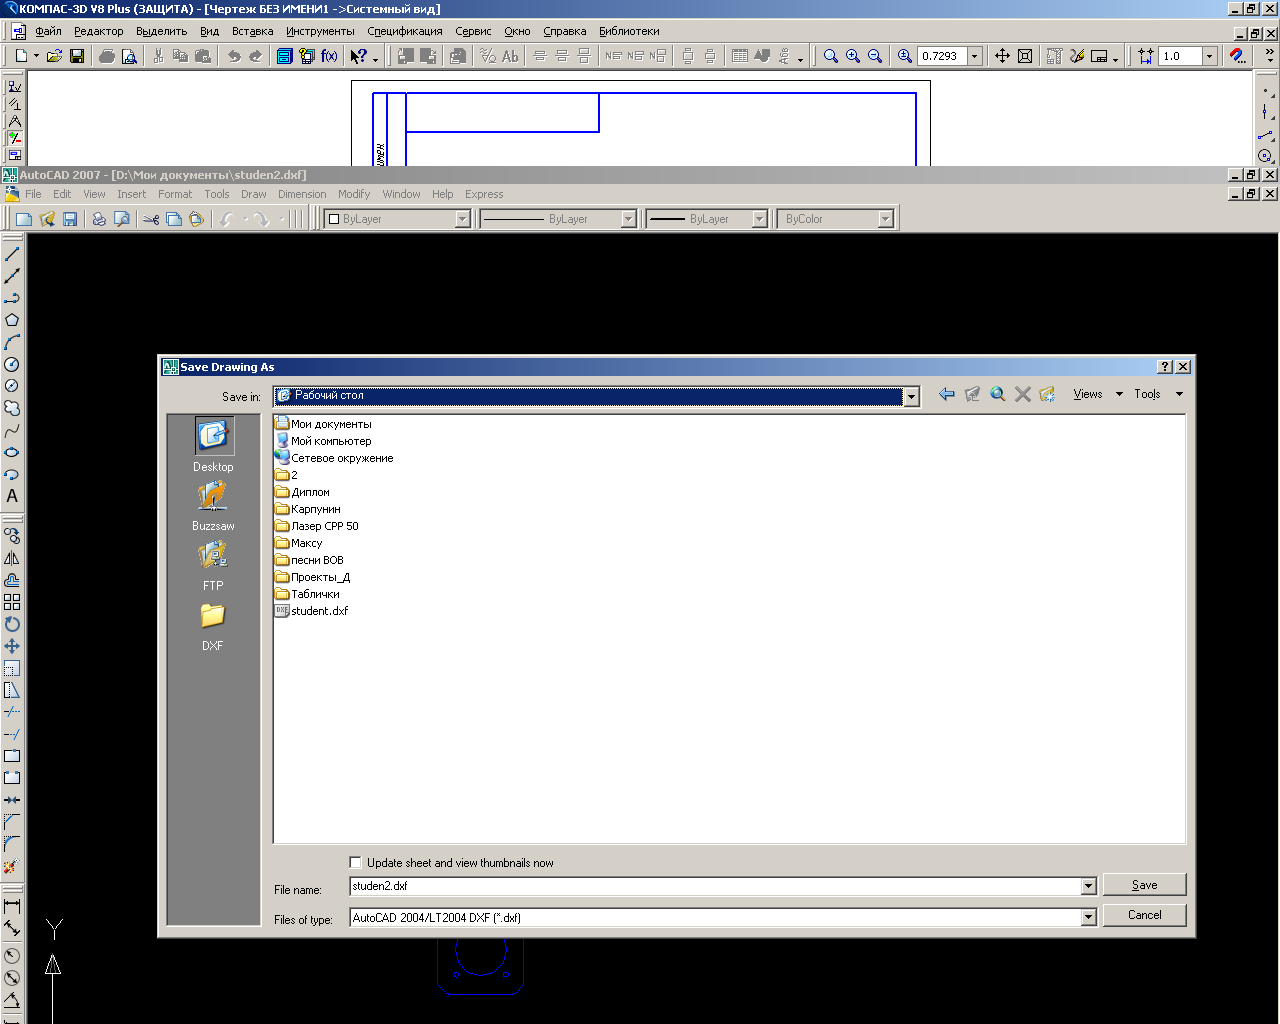Screen dimensions: 1280x1024
Task: Select the Карпунин folder in file list
Action: click(308, 509)
